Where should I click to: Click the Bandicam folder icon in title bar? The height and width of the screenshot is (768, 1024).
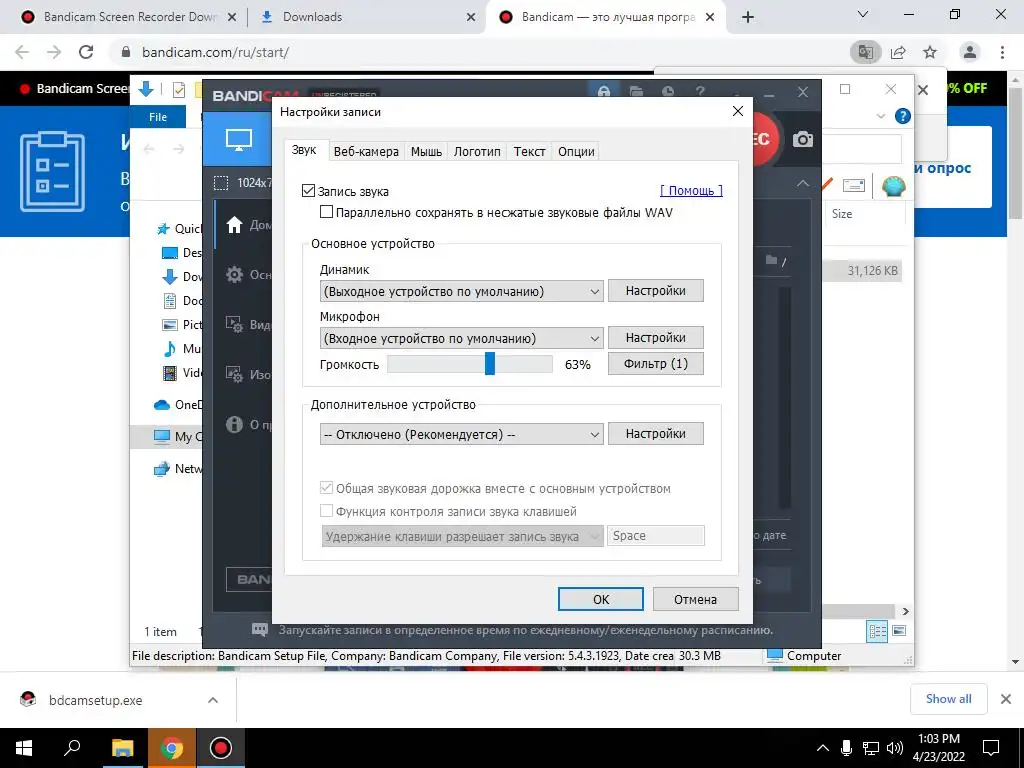[x=636, y=92]
